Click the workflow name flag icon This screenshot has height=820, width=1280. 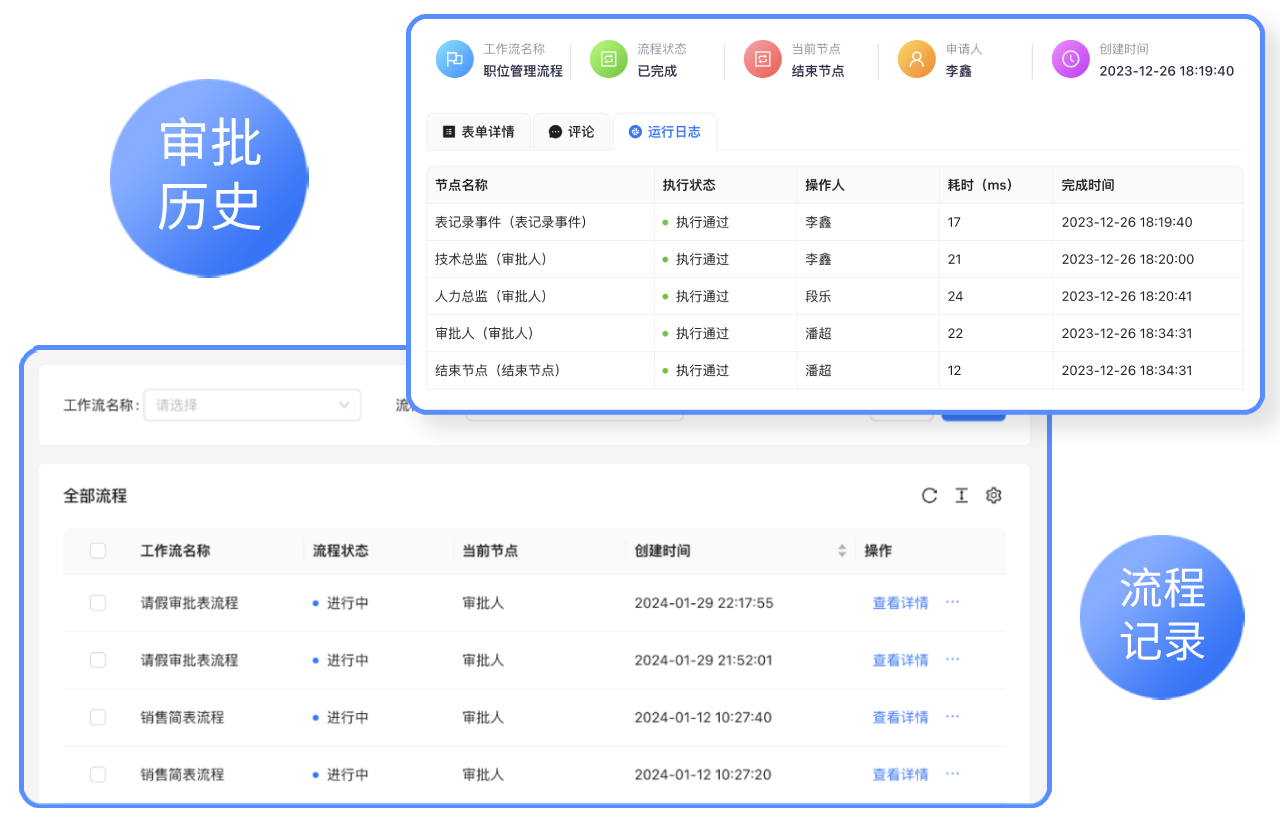[454, 59]
